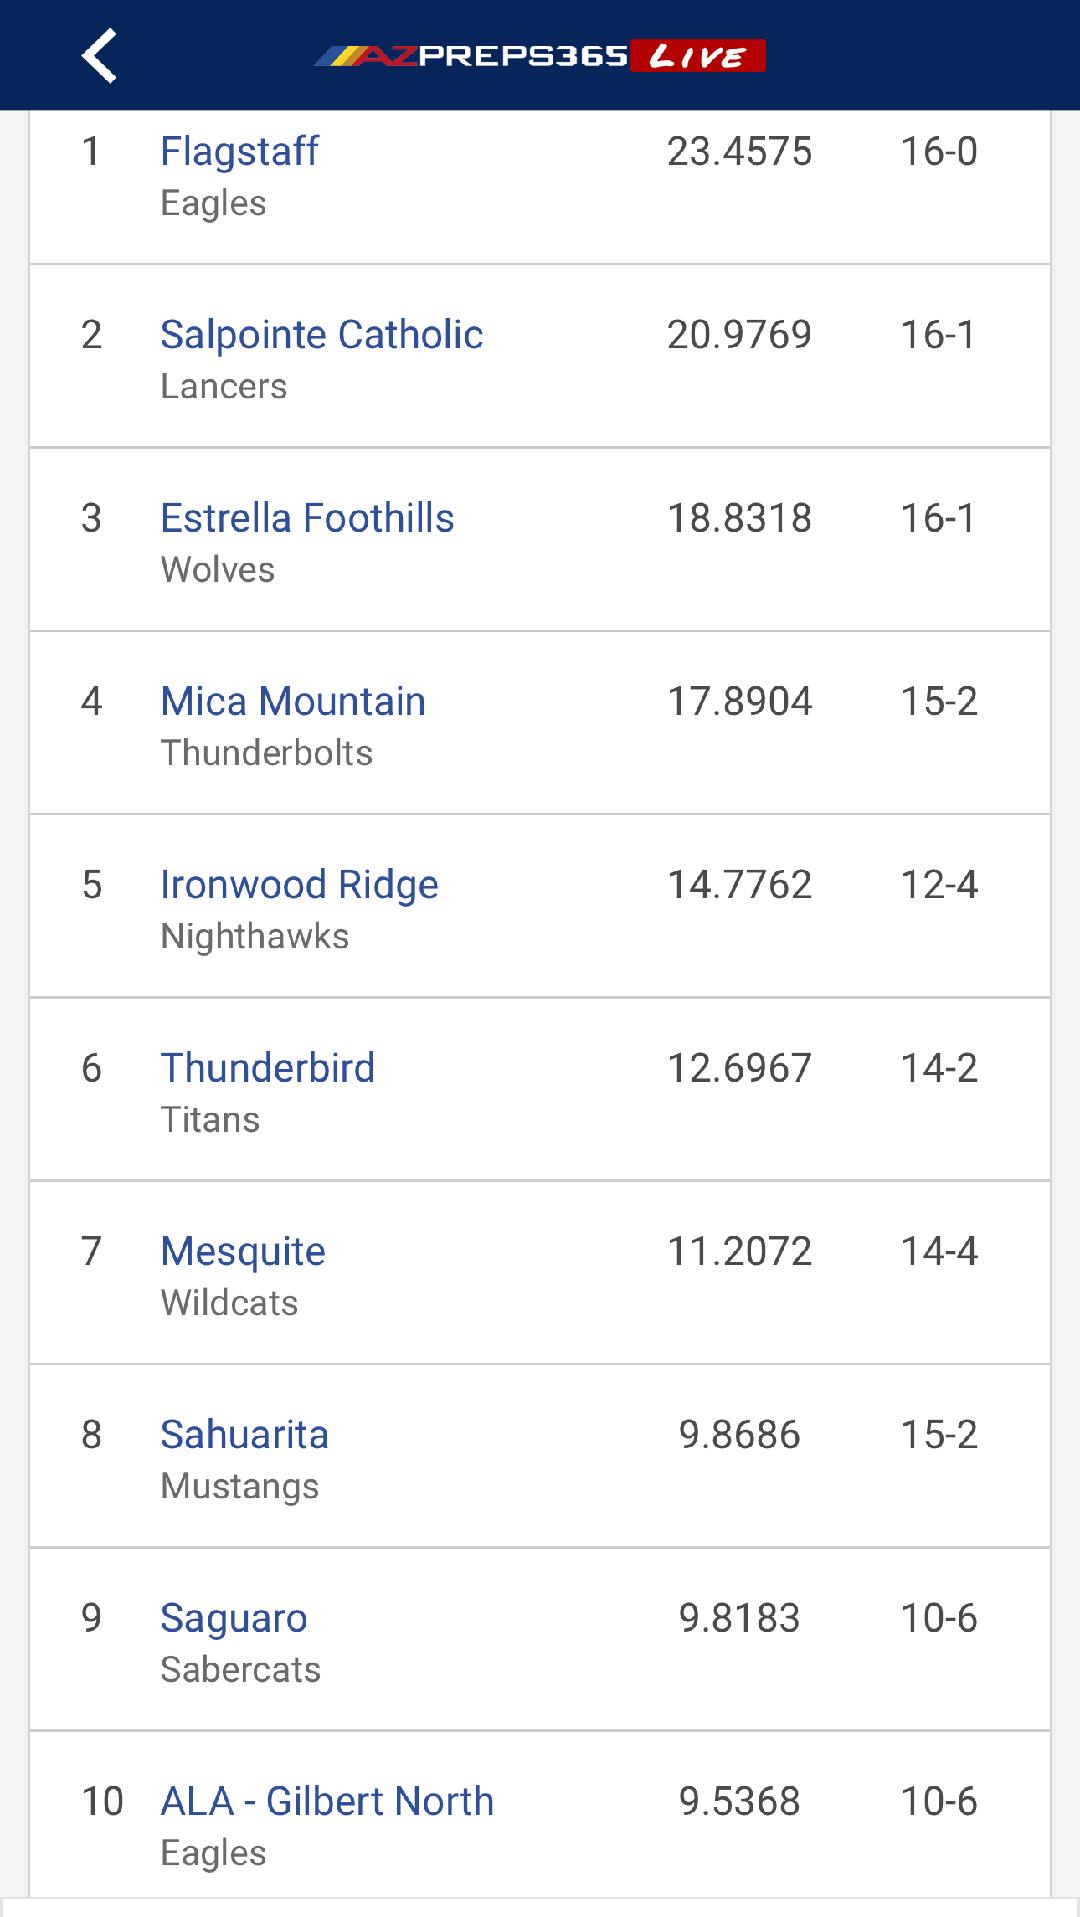Open Ironwood Ridge team link
The image size is (1080, 1917).
point(299,885)
